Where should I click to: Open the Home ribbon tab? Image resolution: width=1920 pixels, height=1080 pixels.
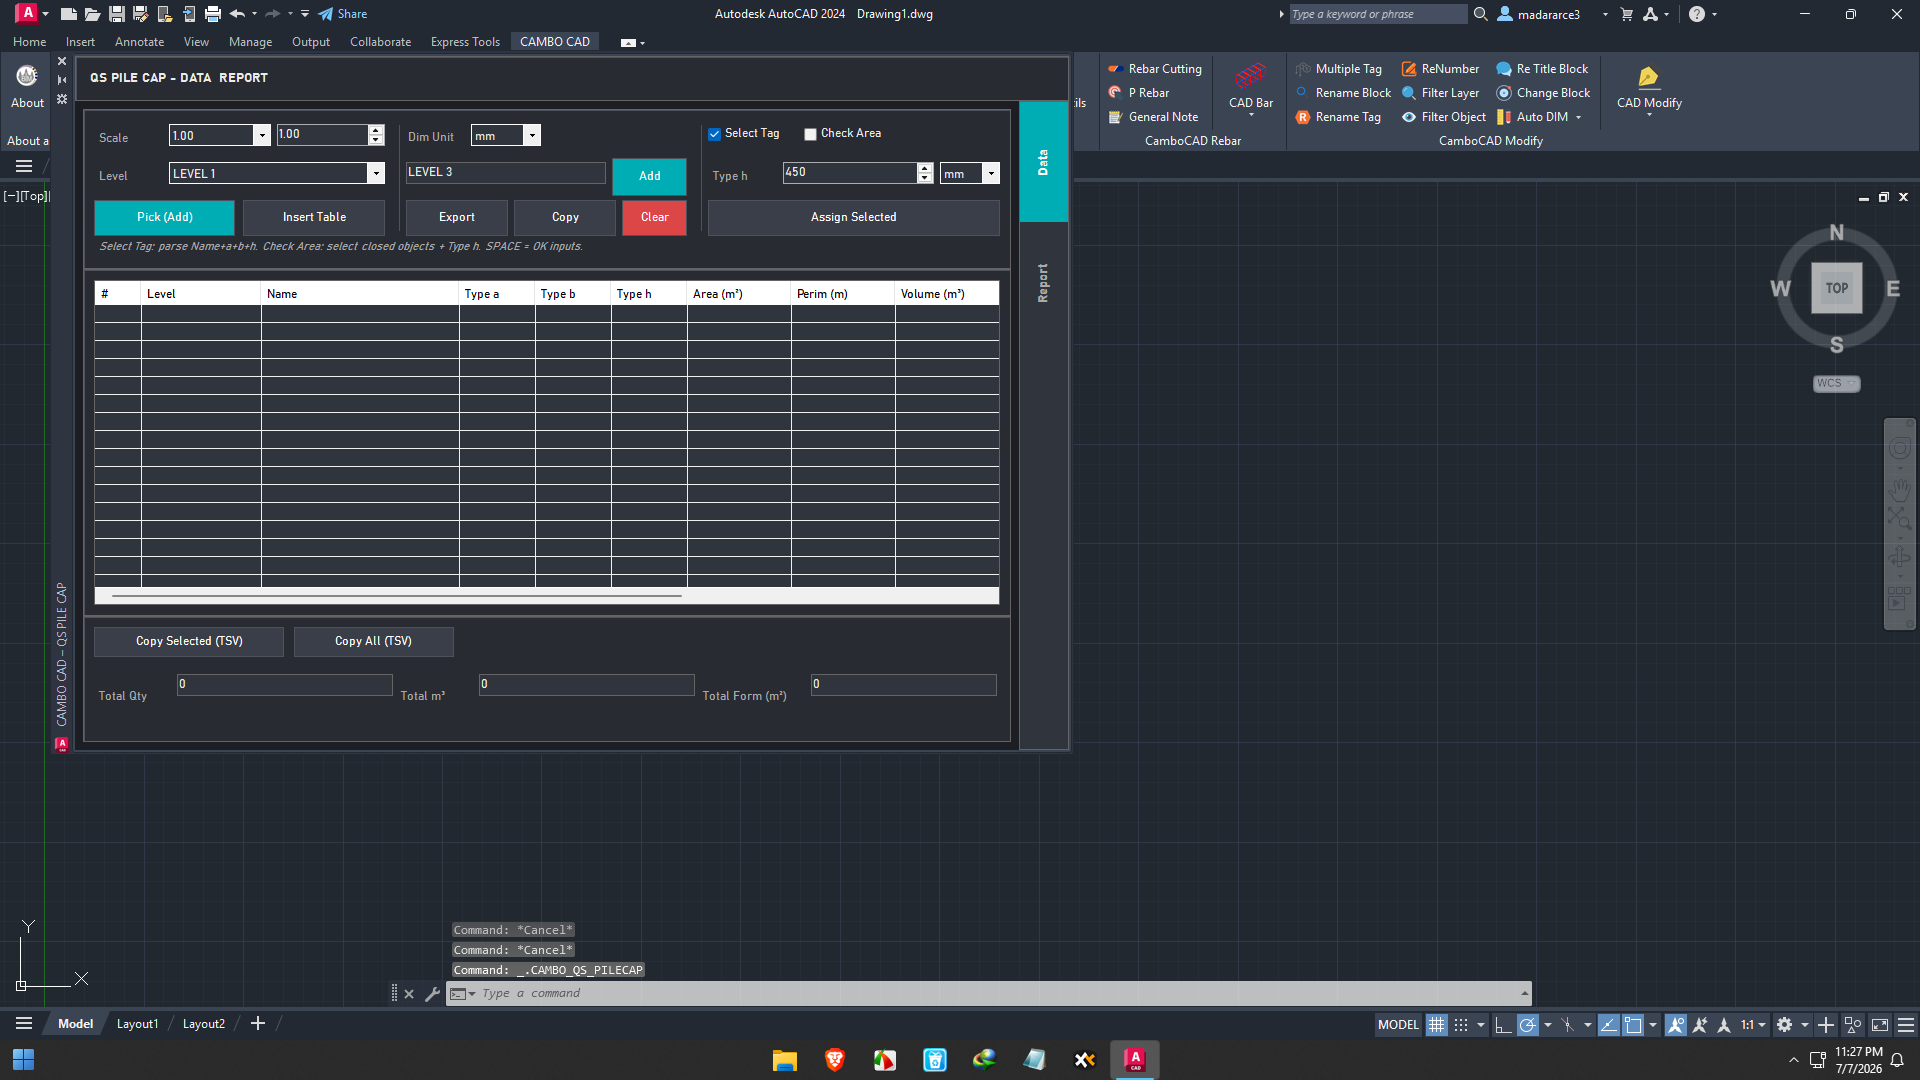tap(29, 42)
